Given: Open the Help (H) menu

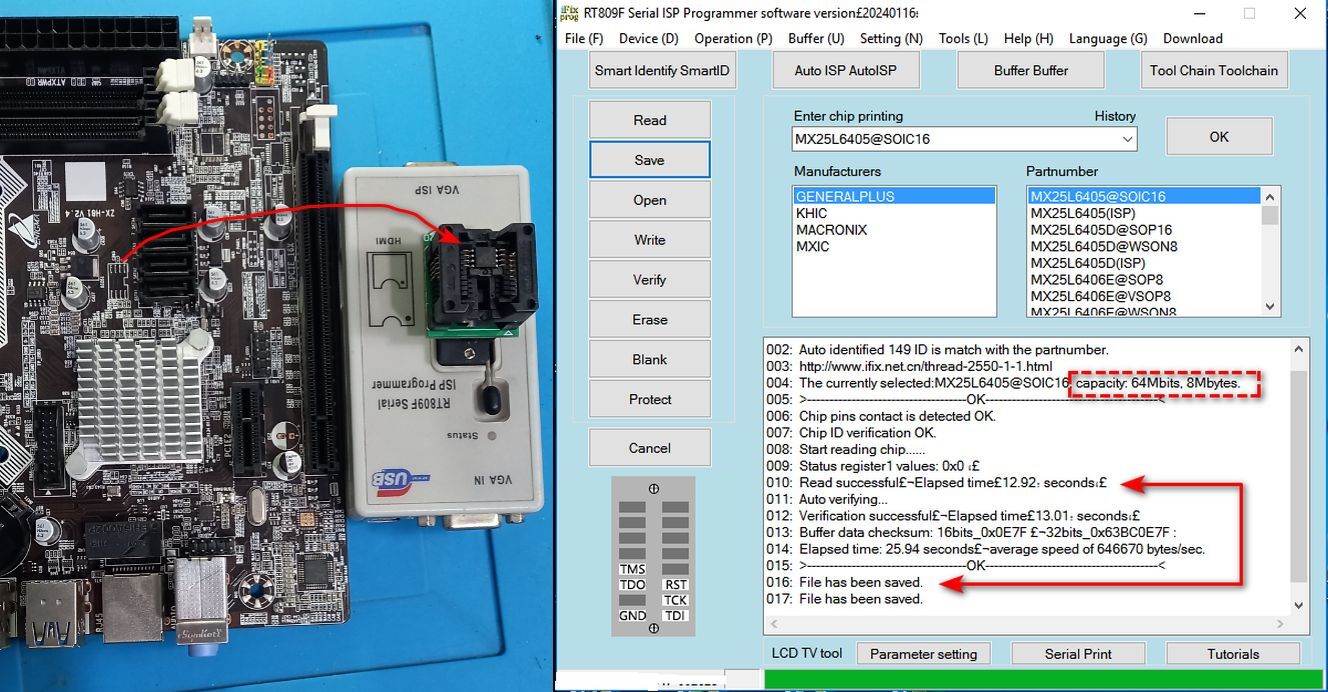Looking at the screenshot, I should (x=1028, y=38).
